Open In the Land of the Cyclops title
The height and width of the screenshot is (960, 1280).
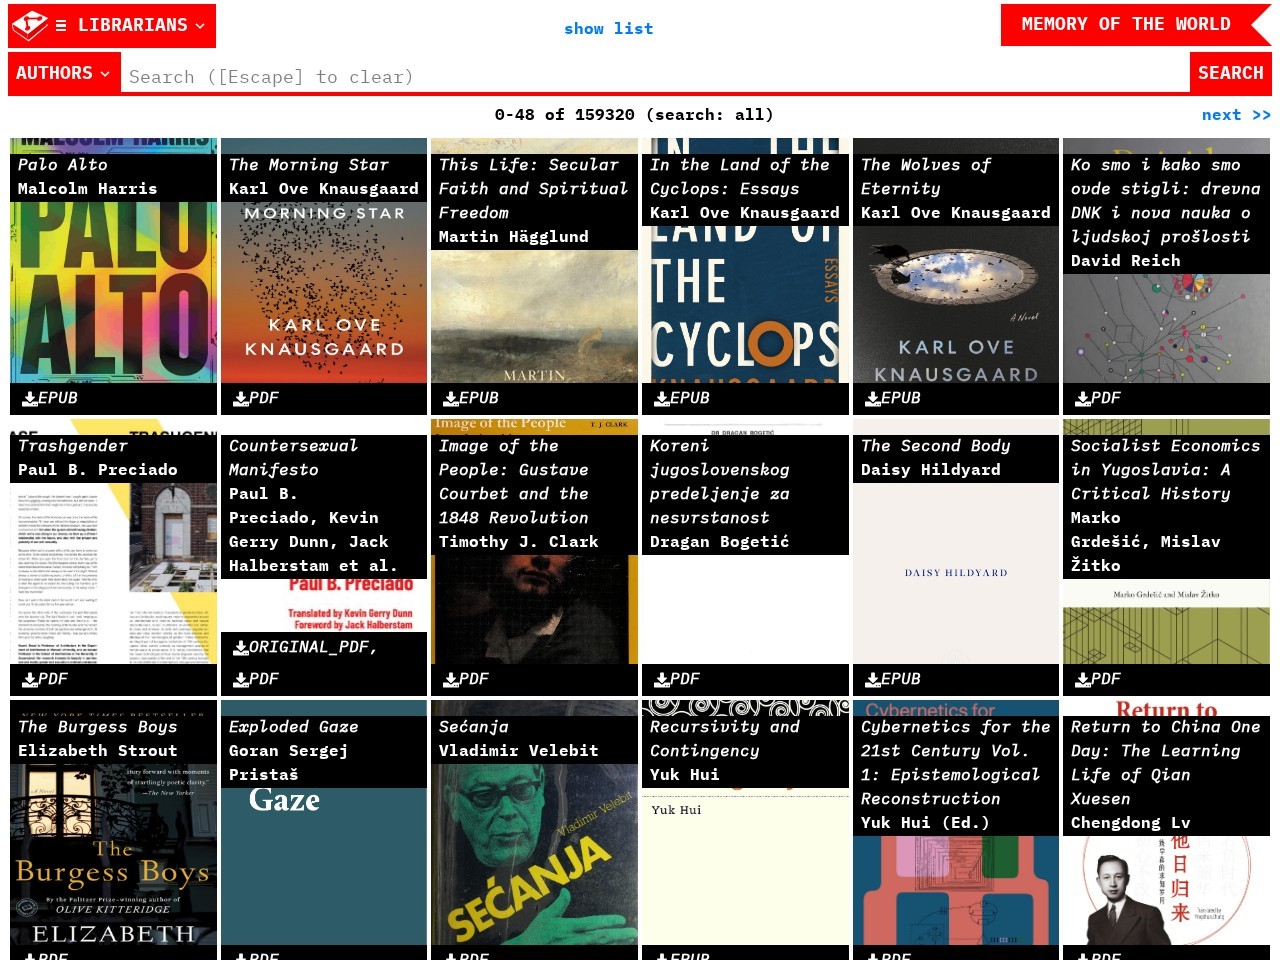point(740,177)
